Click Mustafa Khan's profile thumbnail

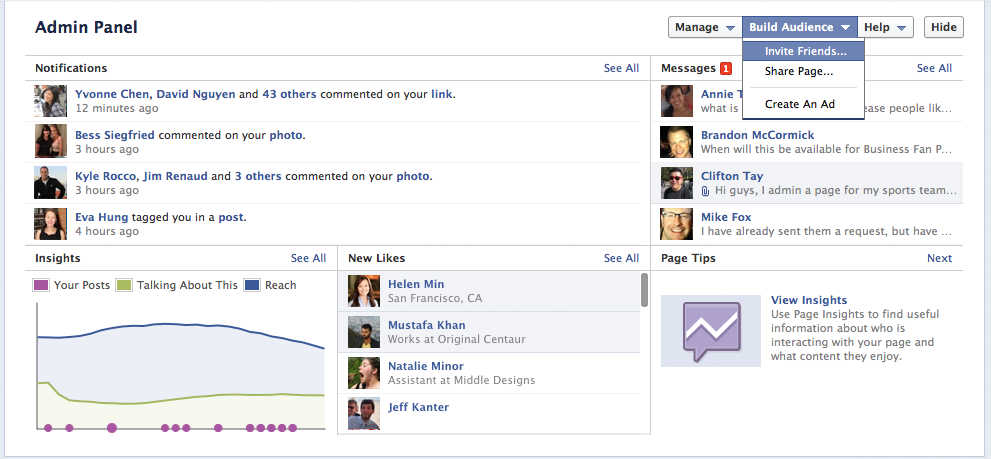[x=364, y=332]
